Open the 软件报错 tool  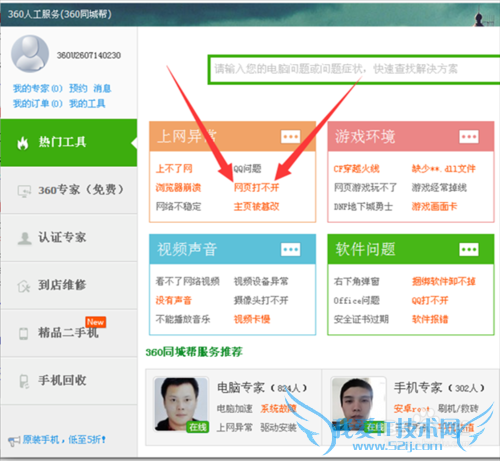430,319
